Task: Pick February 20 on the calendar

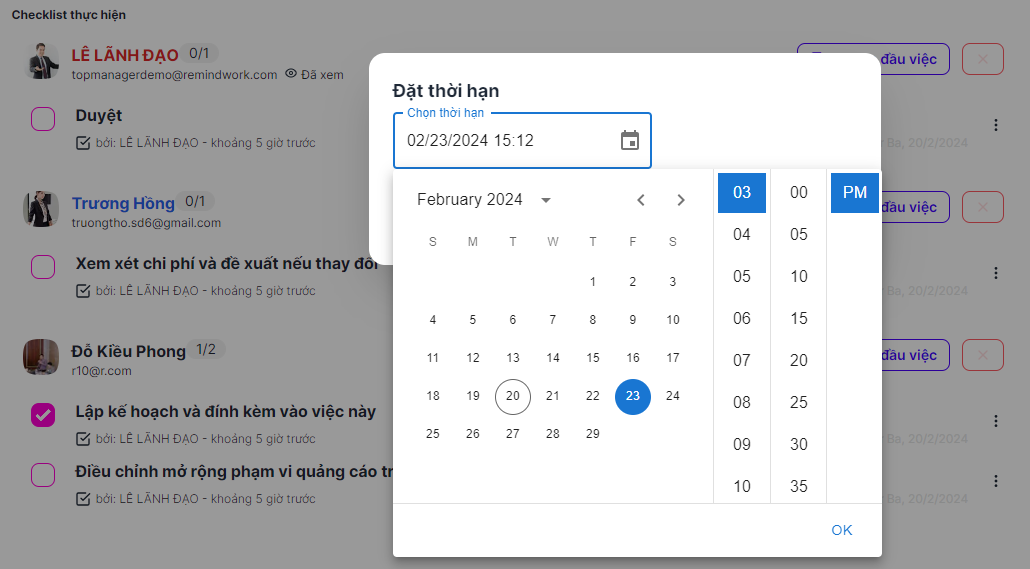Action: [x=513, y=396]
